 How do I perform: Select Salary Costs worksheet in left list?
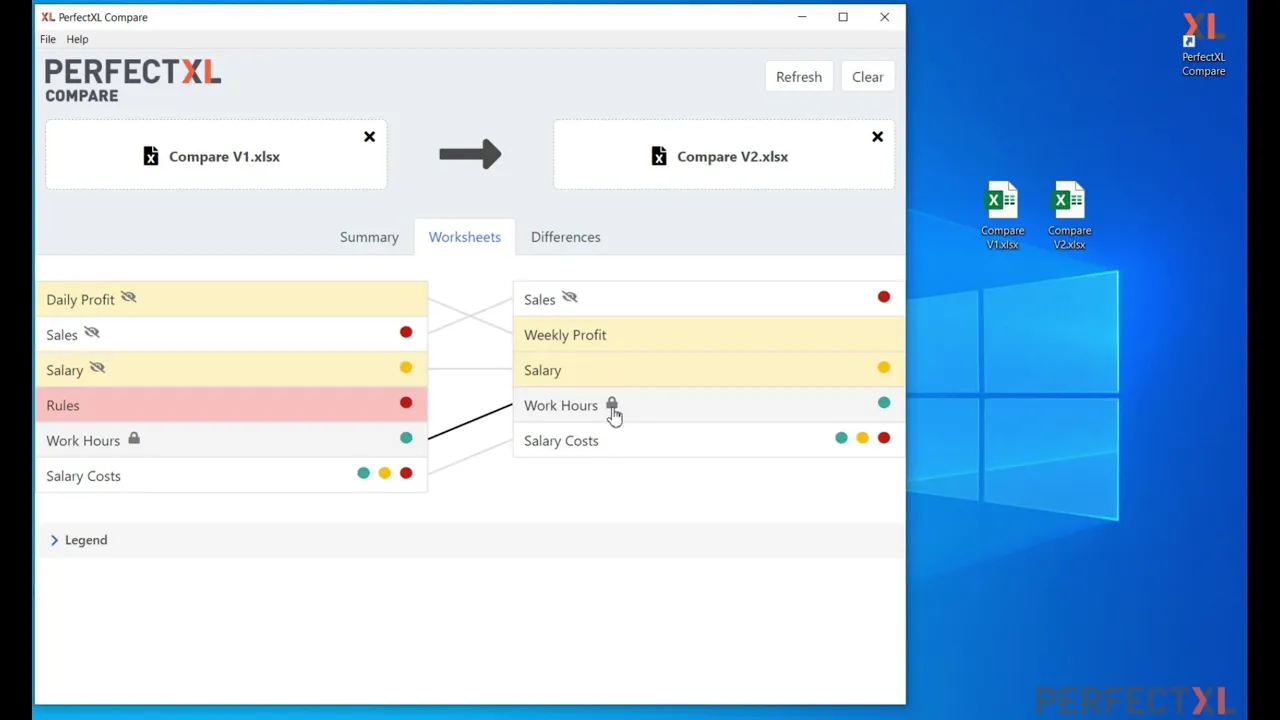(x=231, y=475)
